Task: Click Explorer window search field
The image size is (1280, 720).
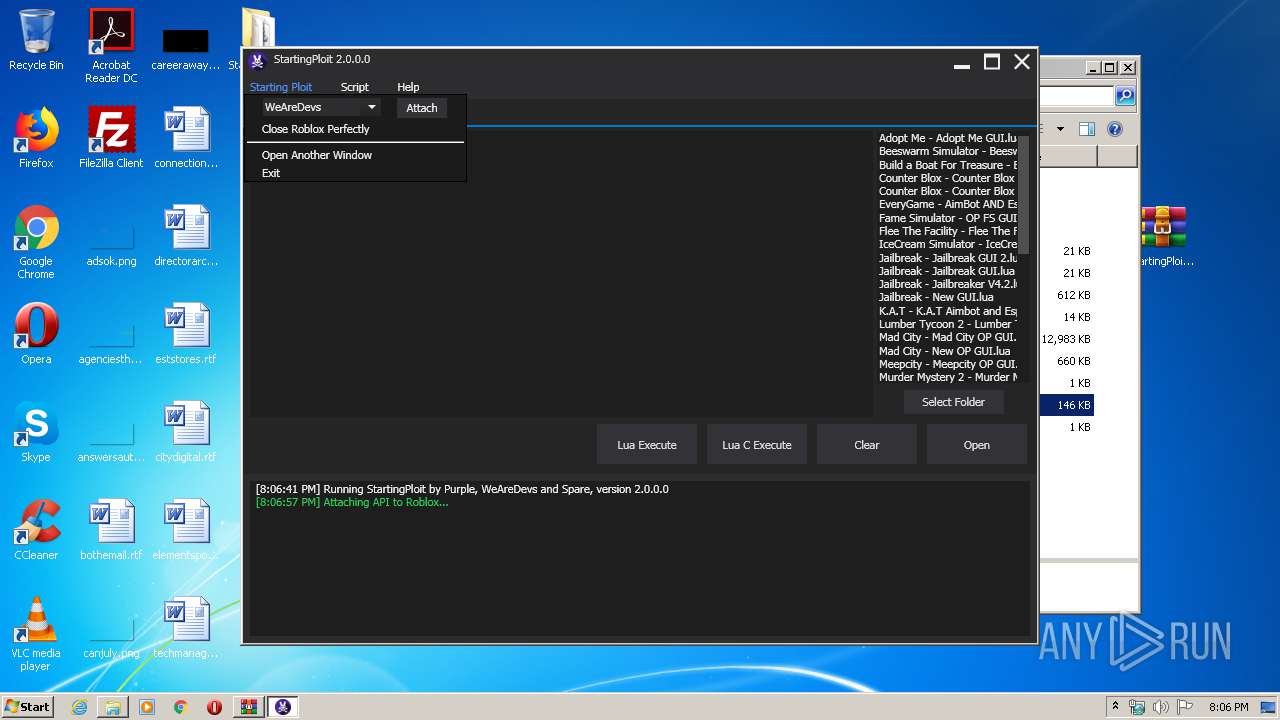Action: tap(1077, 96)
